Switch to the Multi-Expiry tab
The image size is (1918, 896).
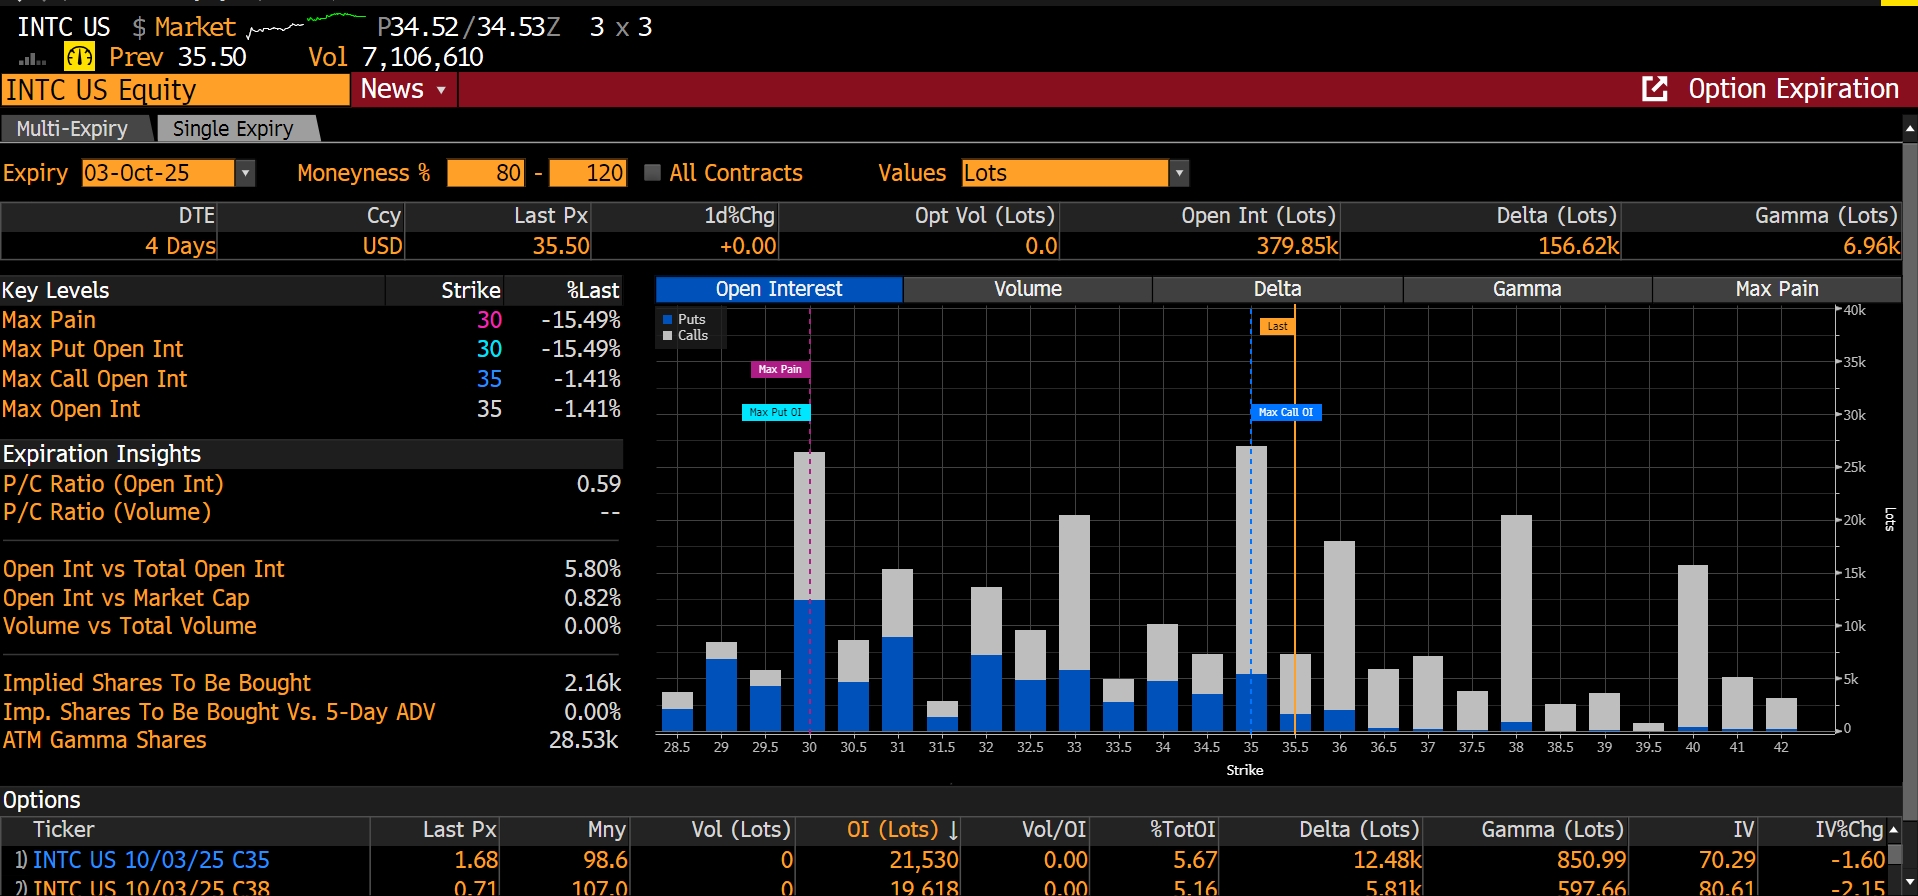pos(73,129)
